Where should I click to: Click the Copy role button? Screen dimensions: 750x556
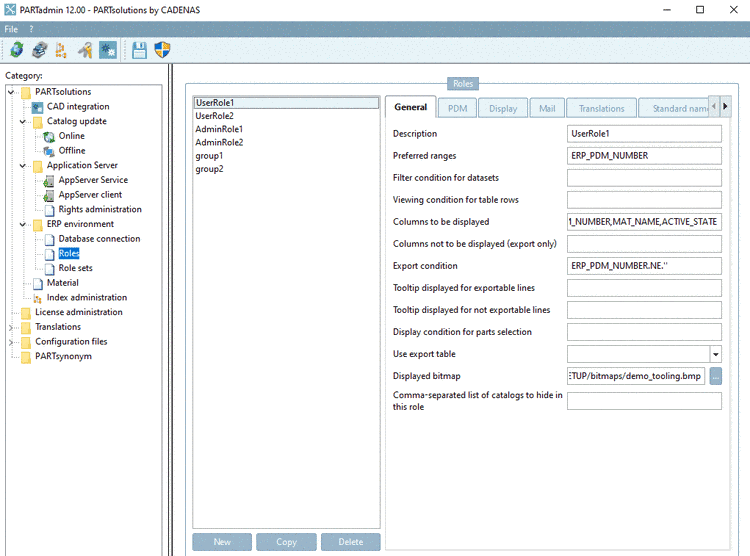(286, 542)
